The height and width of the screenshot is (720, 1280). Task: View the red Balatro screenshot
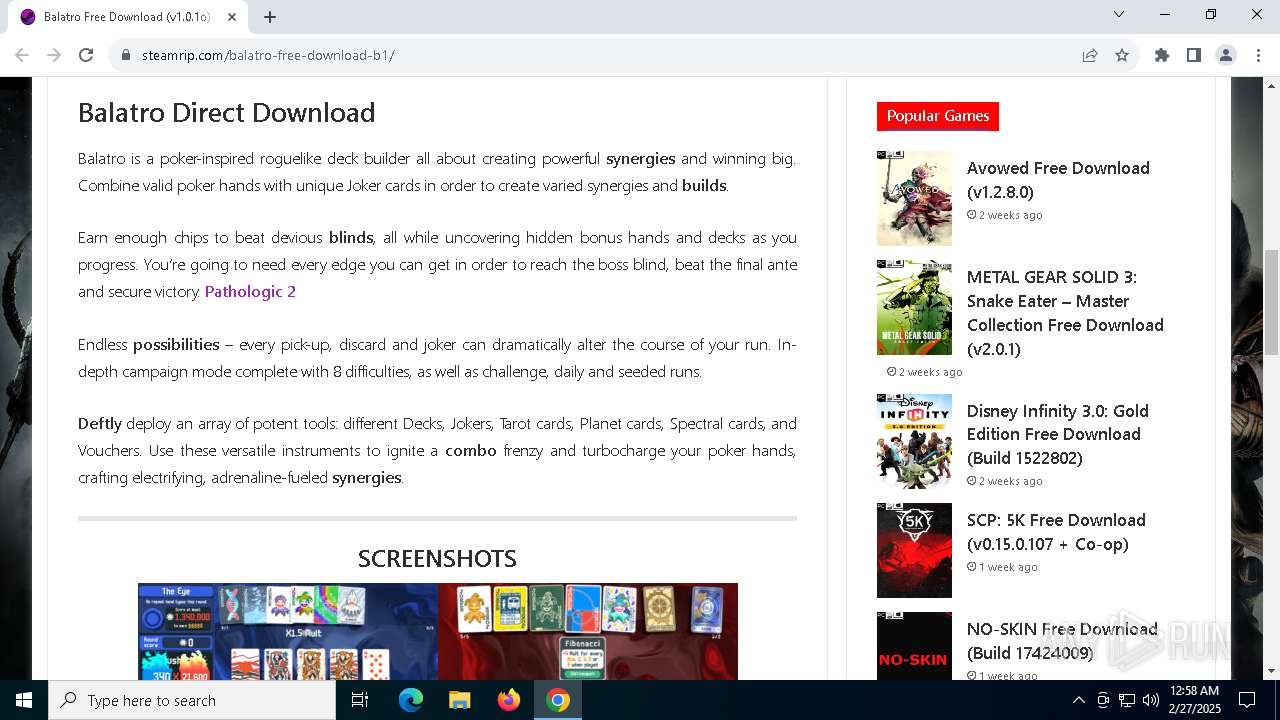click(x=588, y=632)
